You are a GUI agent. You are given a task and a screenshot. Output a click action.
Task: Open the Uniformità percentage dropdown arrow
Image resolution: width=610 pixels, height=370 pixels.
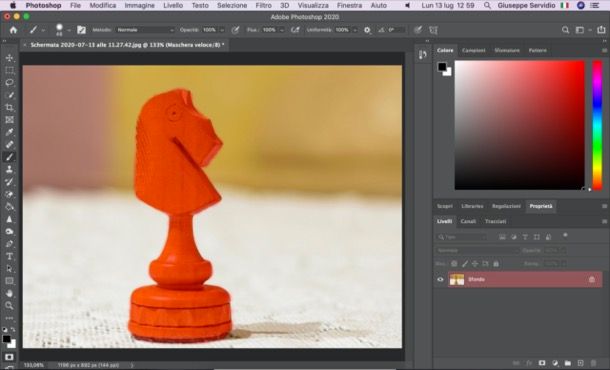coord(355,30)
